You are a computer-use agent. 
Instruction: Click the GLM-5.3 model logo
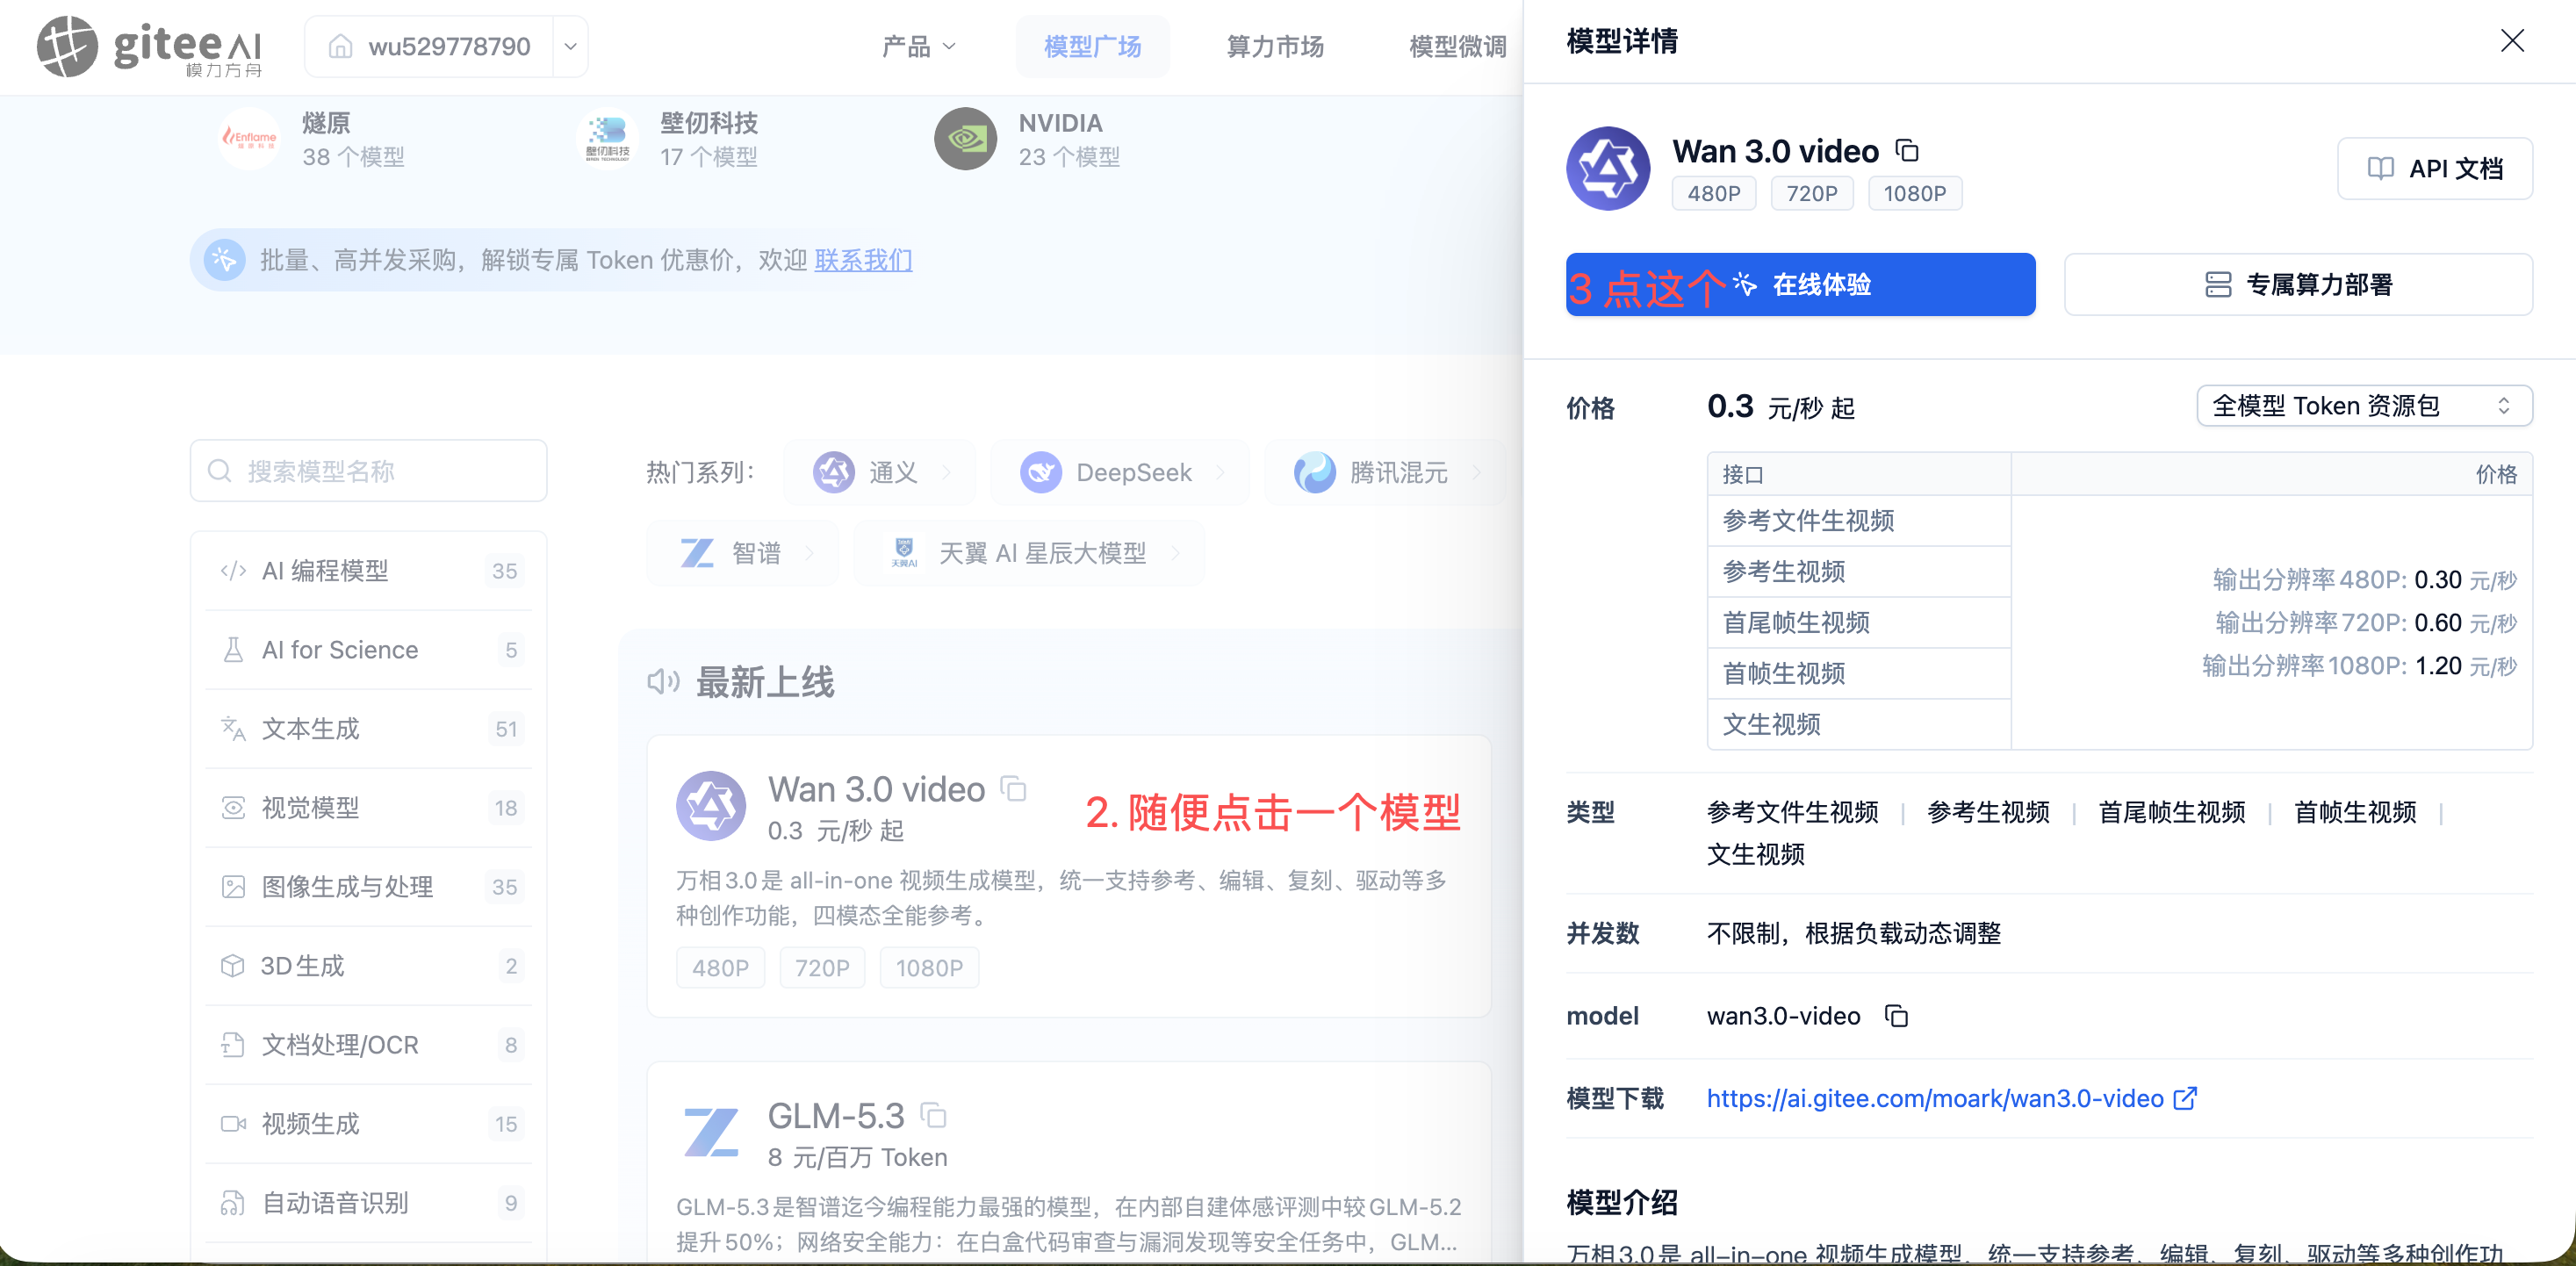[711, 1131]
